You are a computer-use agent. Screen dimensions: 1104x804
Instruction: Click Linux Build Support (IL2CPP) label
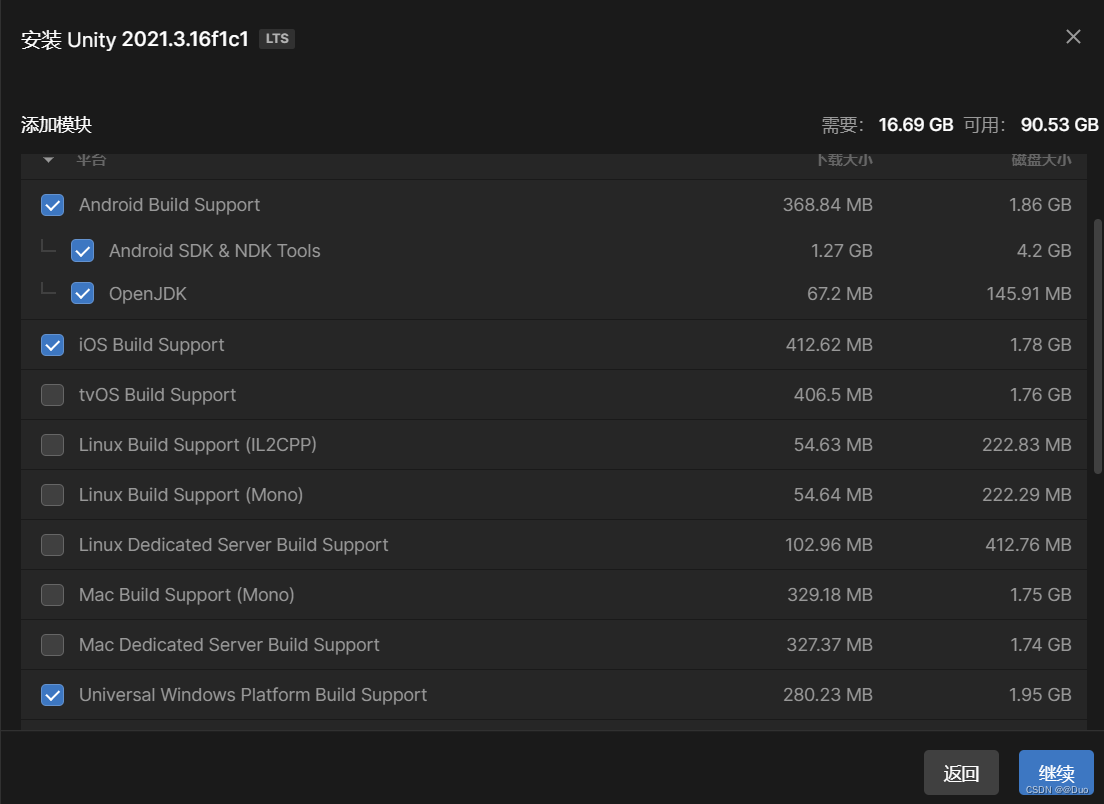(x=198, y=445)
